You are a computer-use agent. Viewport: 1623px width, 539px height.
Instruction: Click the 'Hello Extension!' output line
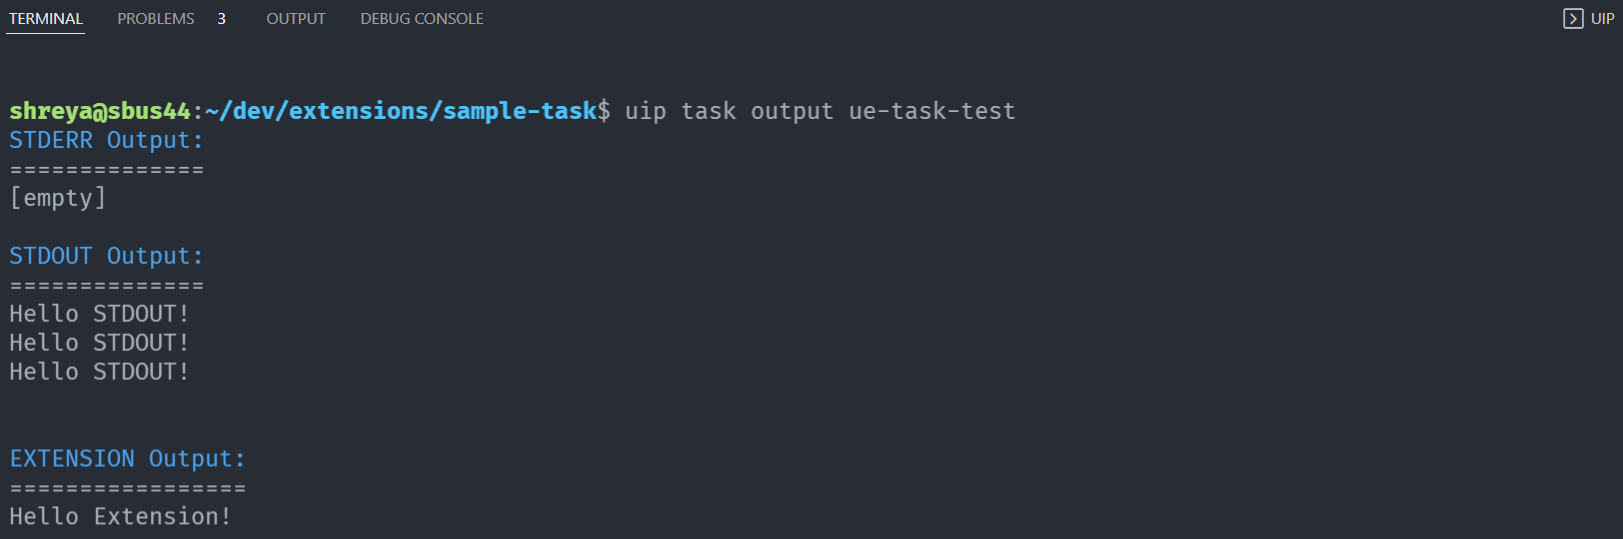pyautogui.click(x=120, y=517)
